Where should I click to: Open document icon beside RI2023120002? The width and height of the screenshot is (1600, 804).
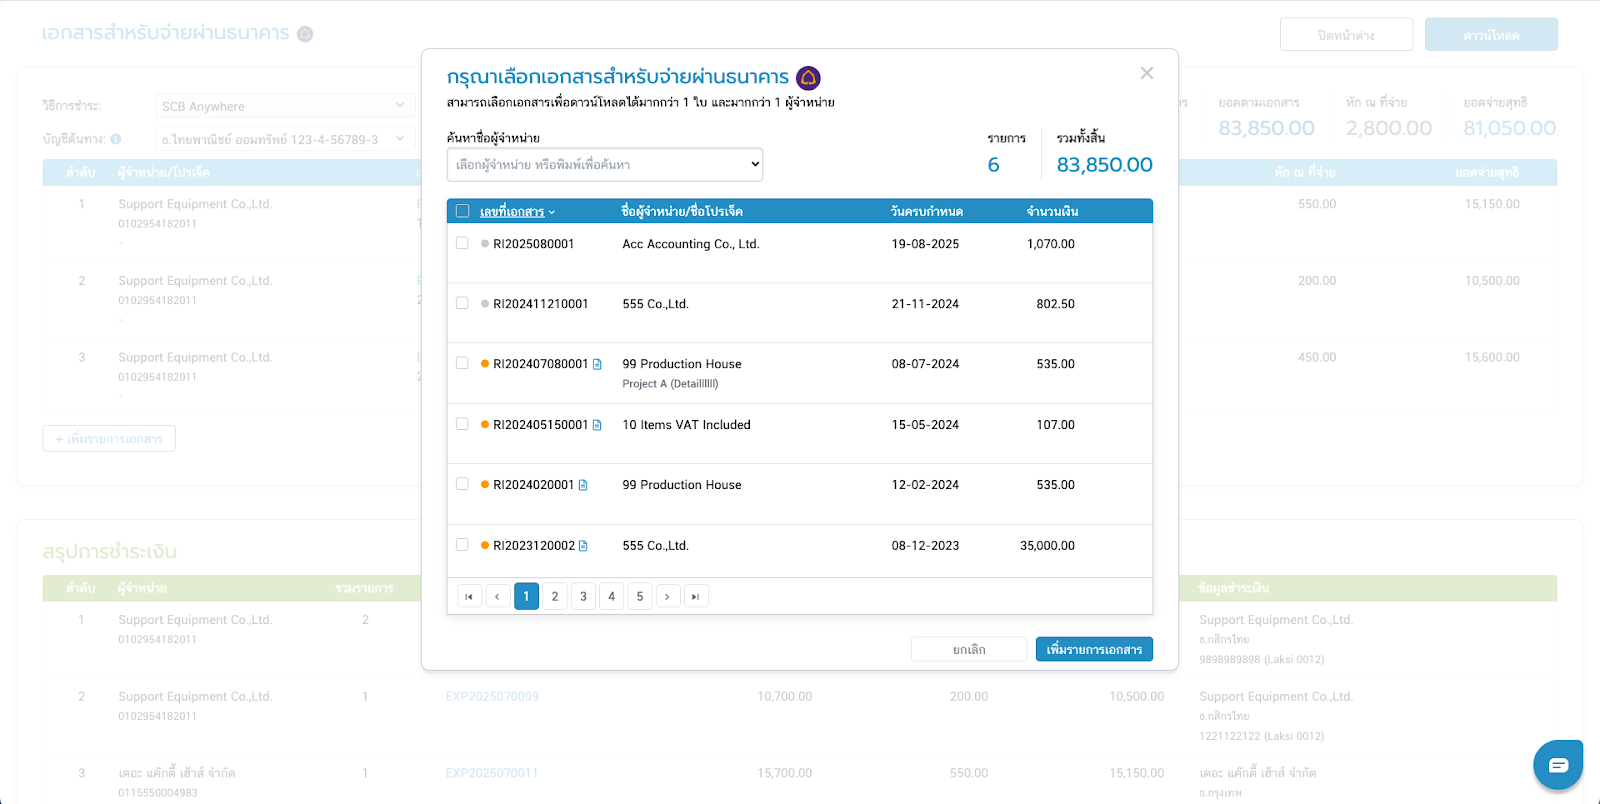[x=583, y=546]
